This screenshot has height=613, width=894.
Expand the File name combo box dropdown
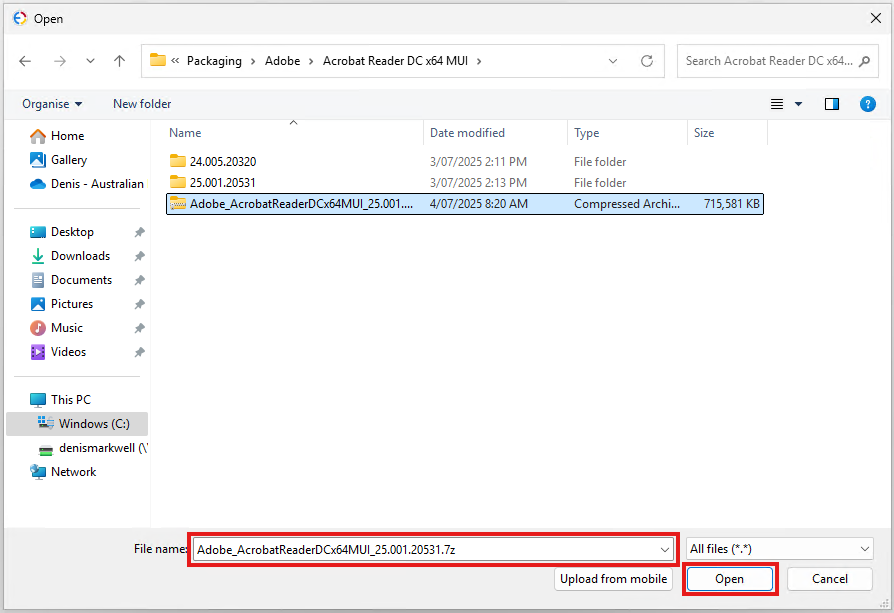point(664,549)
